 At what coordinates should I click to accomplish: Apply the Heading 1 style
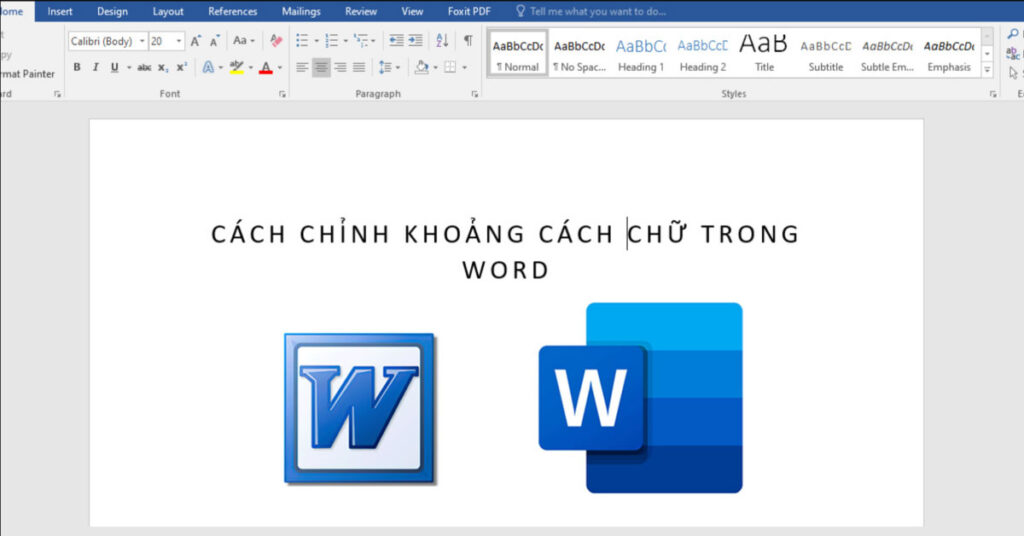point(641,54)
